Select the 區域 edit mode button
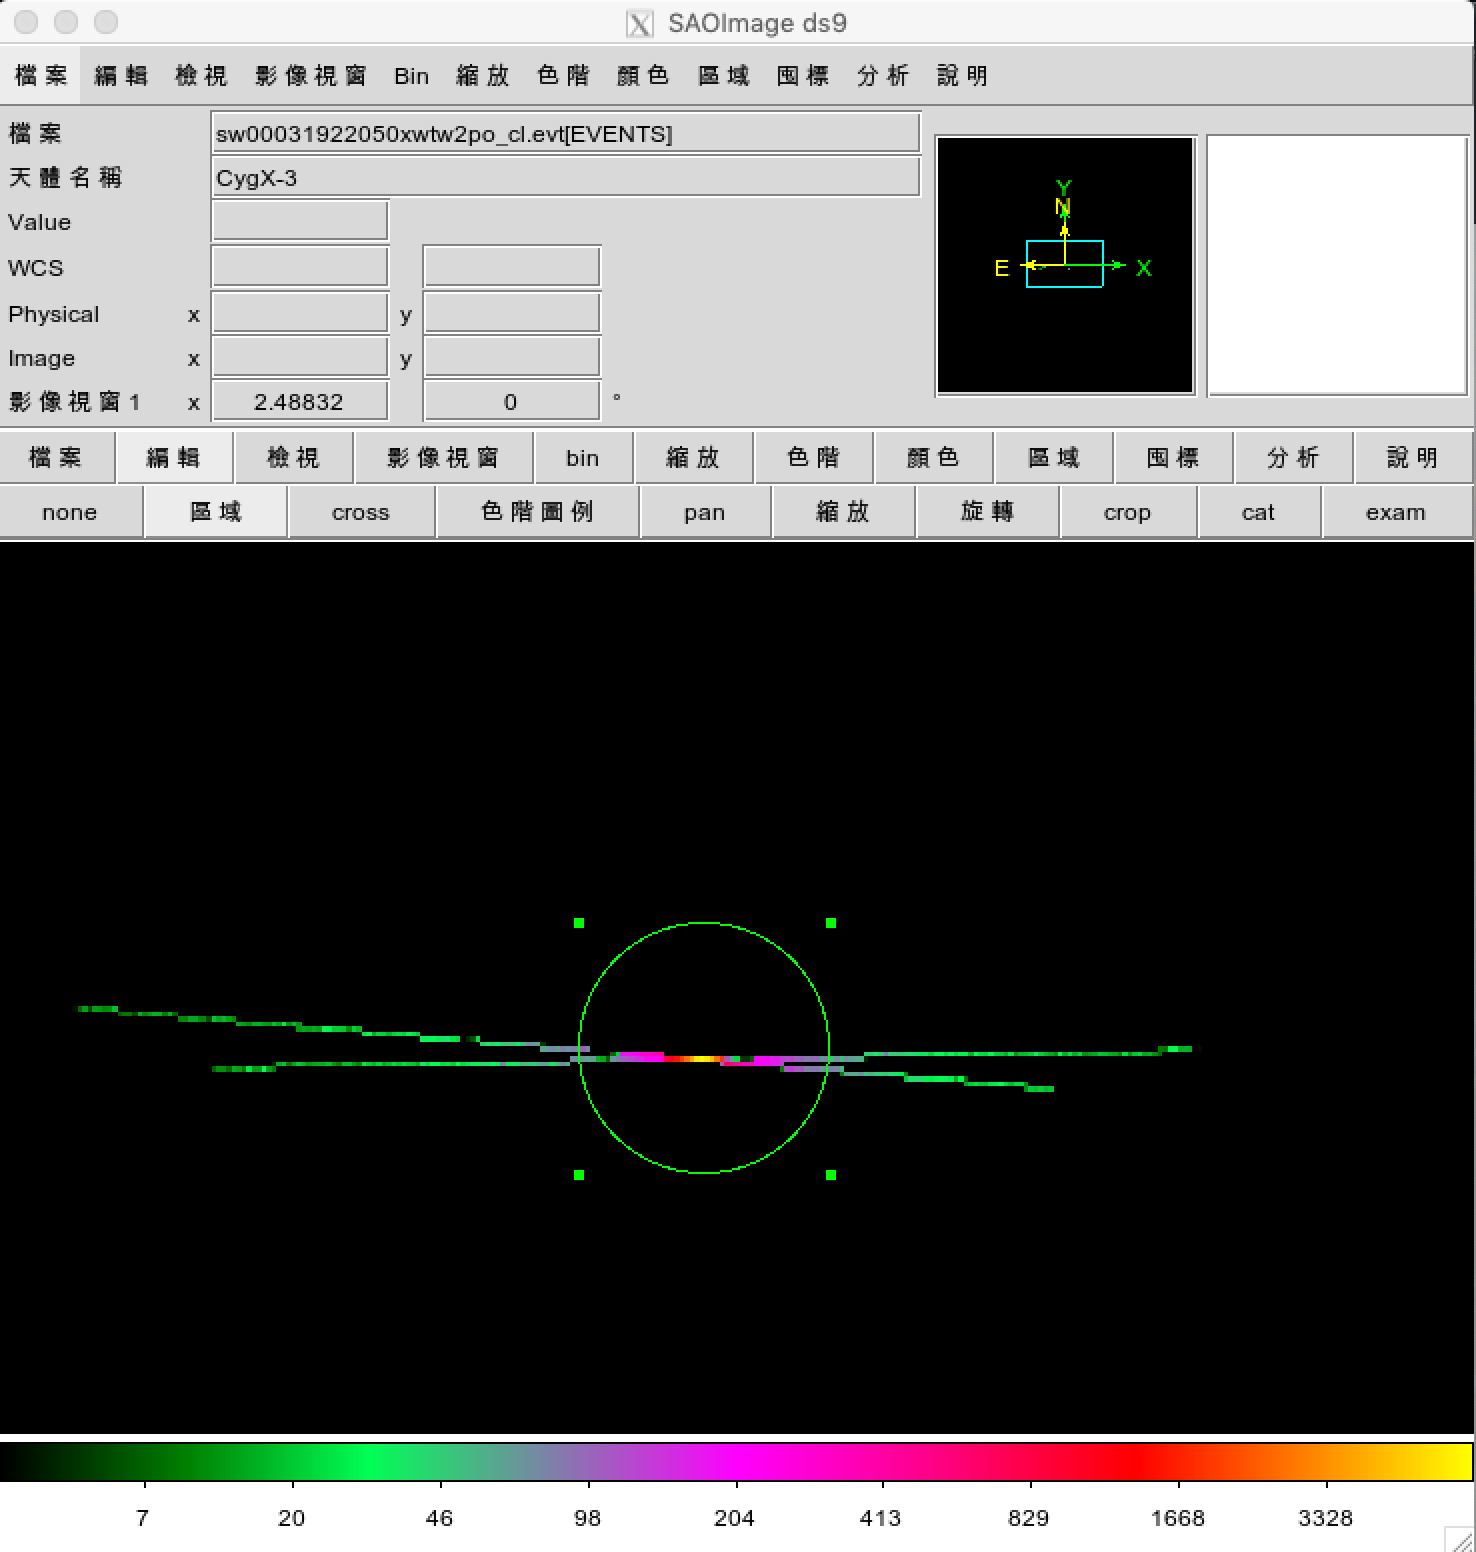 coord(216,513)
